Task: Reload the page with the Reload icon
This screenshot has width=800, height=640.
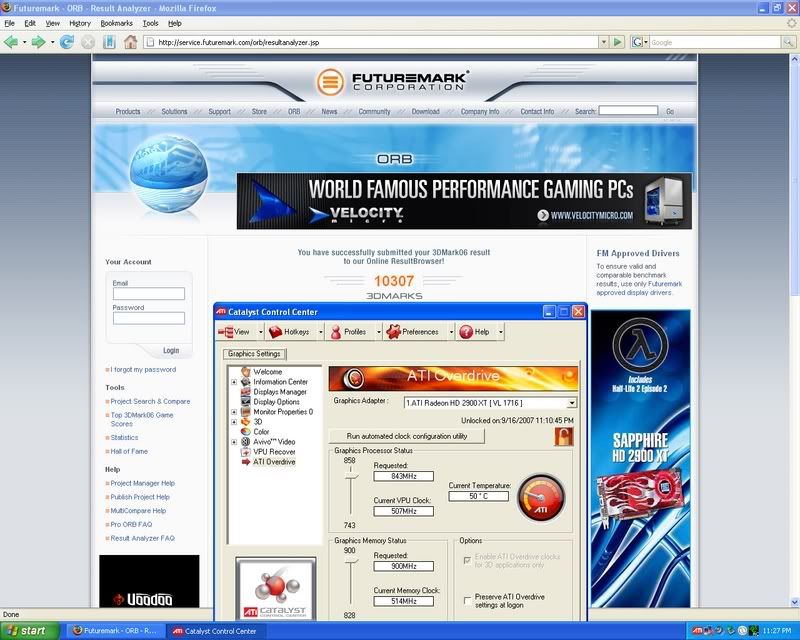Action: 66,42
